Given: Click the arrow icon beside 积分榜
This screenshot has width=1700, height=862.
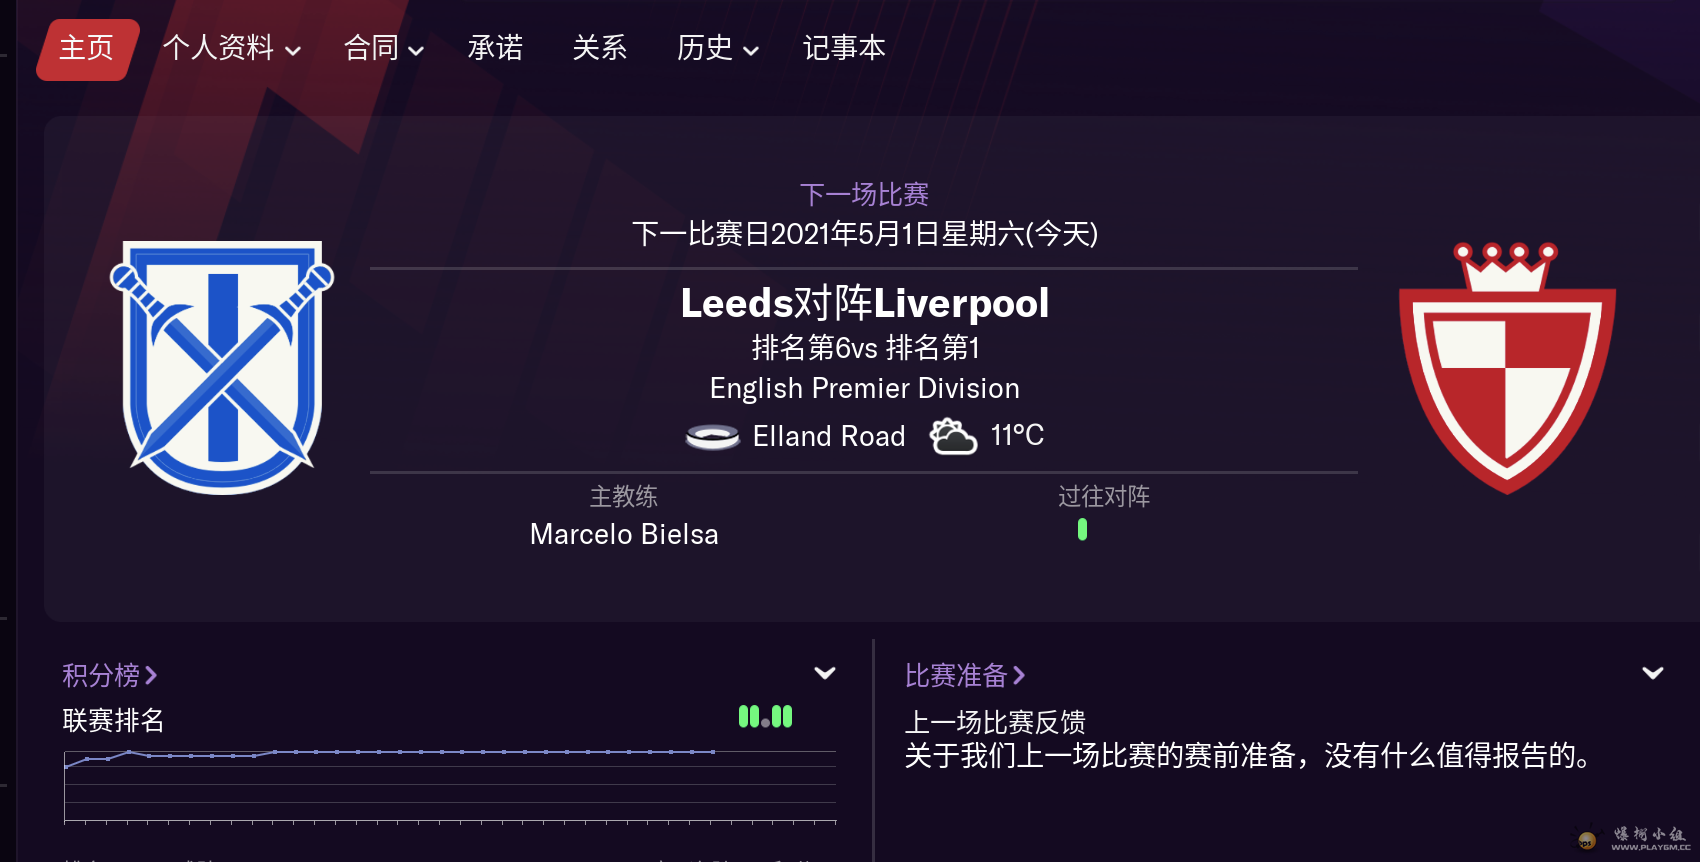Looking at the screenshot, I should click(x=151, y=676).
